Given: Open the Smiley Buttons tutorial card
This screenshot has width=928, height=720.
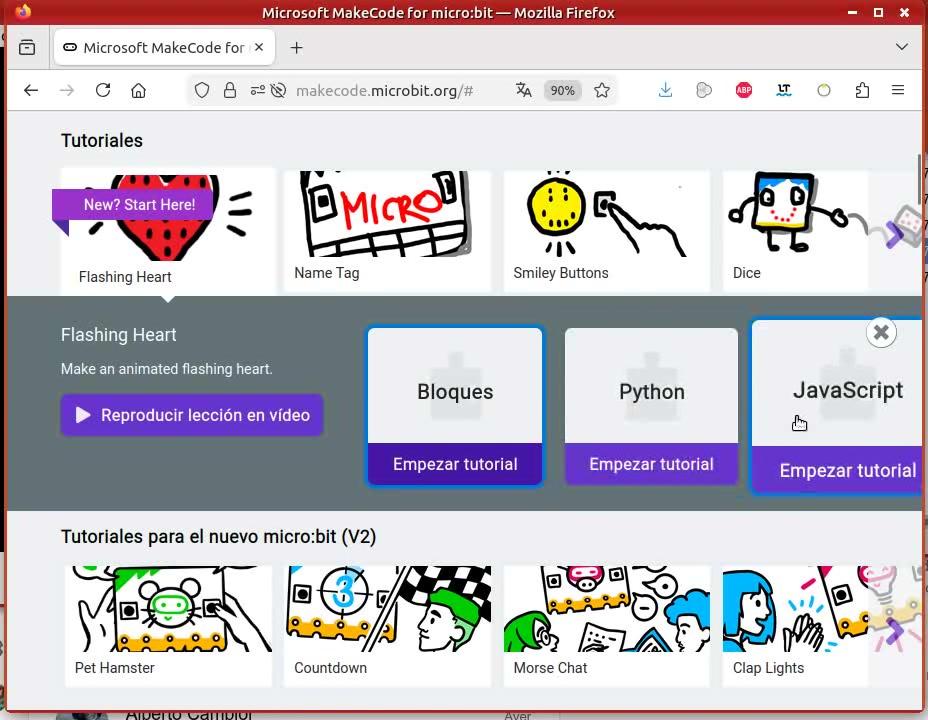Looking at the screenshot, I should click(607, 231).
